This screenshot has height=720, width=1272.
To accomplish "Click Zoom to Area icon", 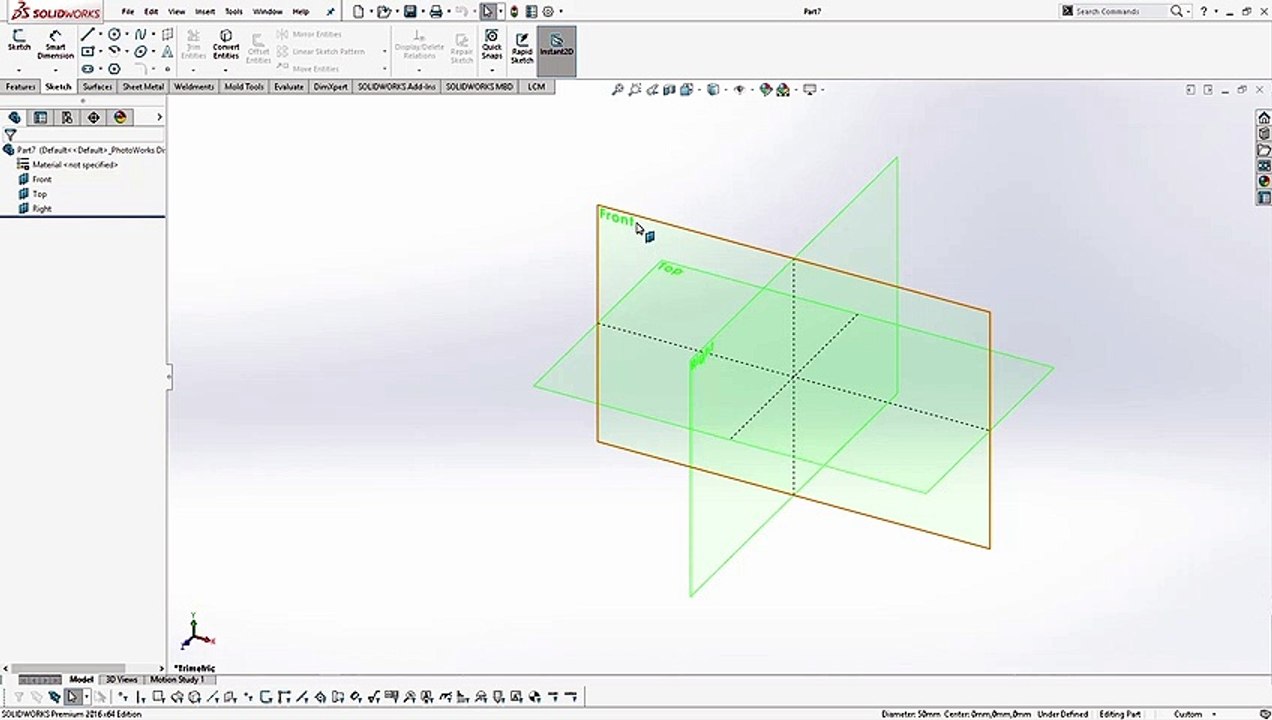I will click(x=634, y=89).
